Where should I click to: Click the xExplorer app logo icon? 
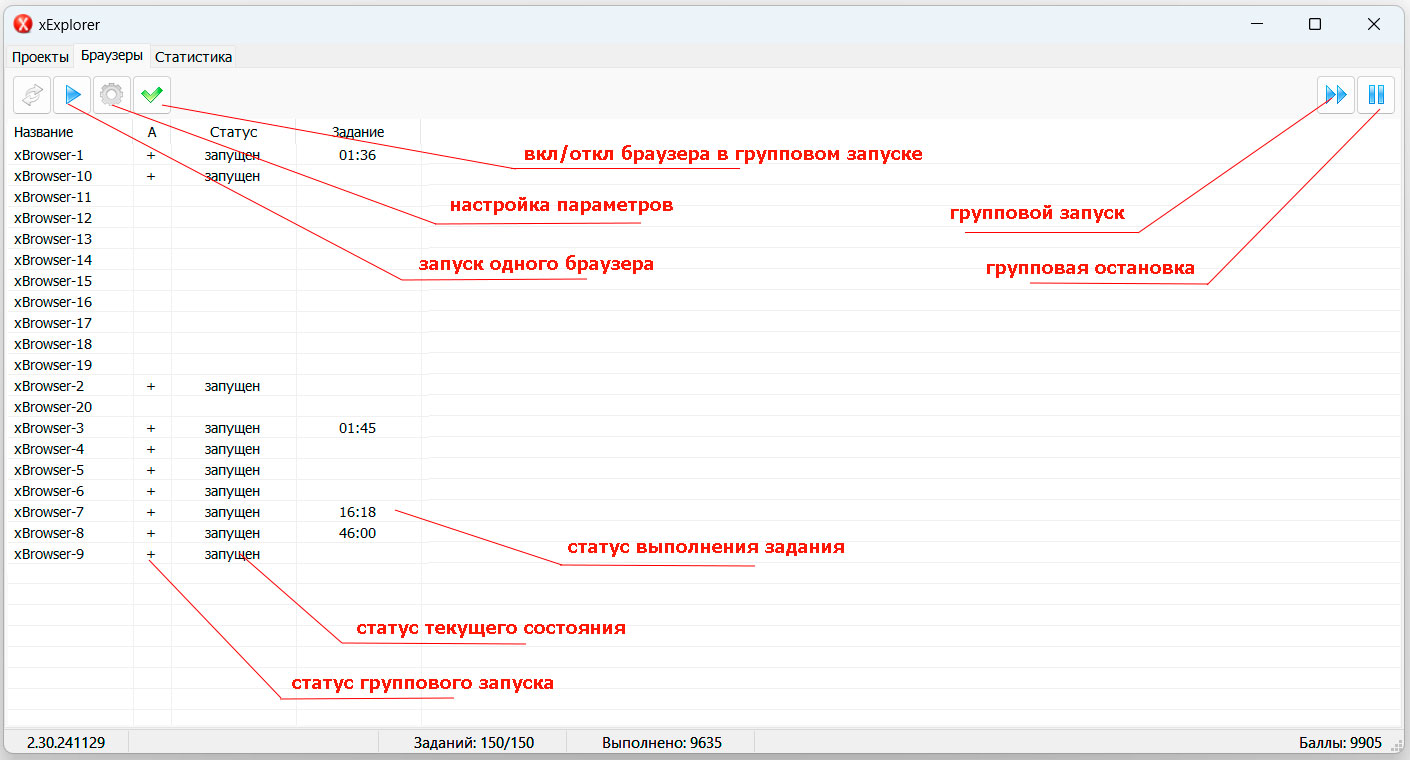[x=22, y=24]
